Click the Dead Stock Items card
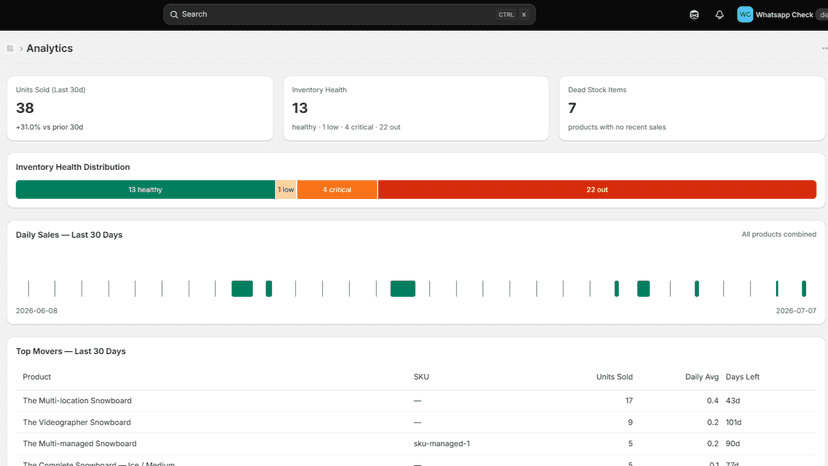The image size is (828, 466). (x=692, y=108)
